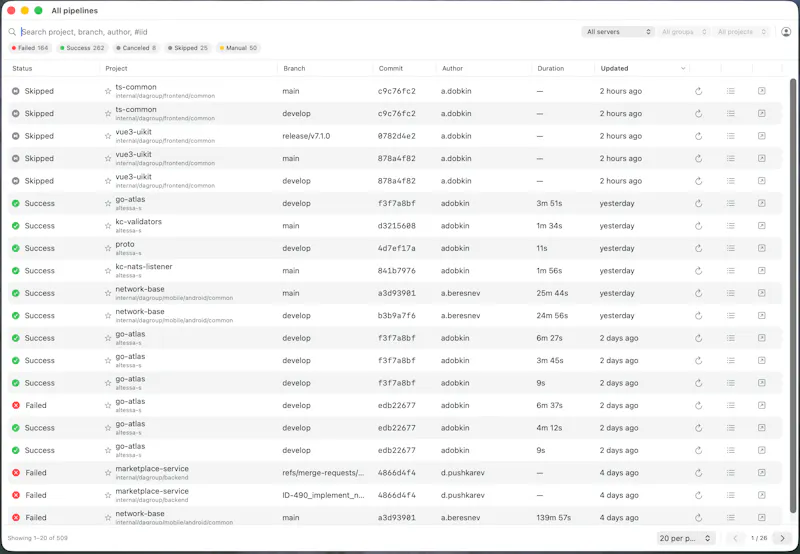
Task: Open the user account icon
Action: 786,32
